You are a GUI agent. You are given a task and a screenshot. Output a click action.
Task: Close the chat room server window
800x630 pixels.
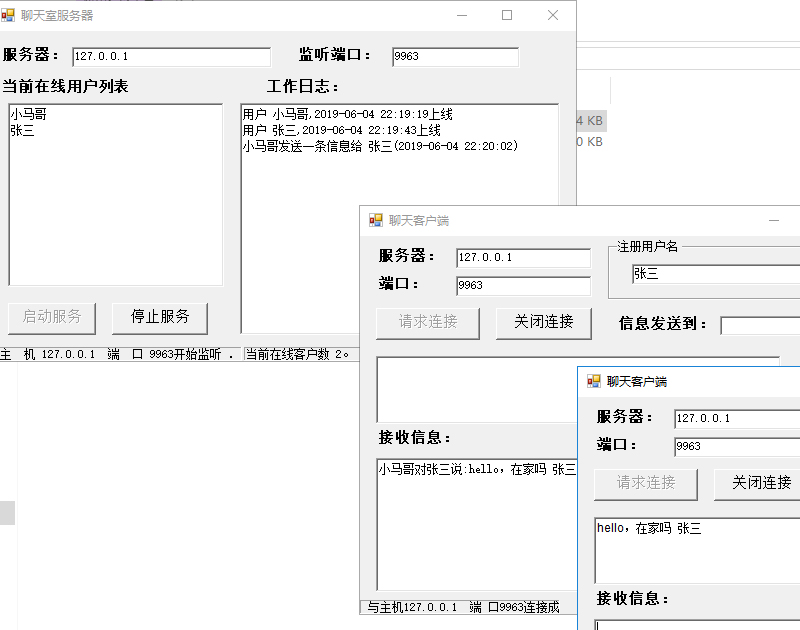(x=553, y=15)
